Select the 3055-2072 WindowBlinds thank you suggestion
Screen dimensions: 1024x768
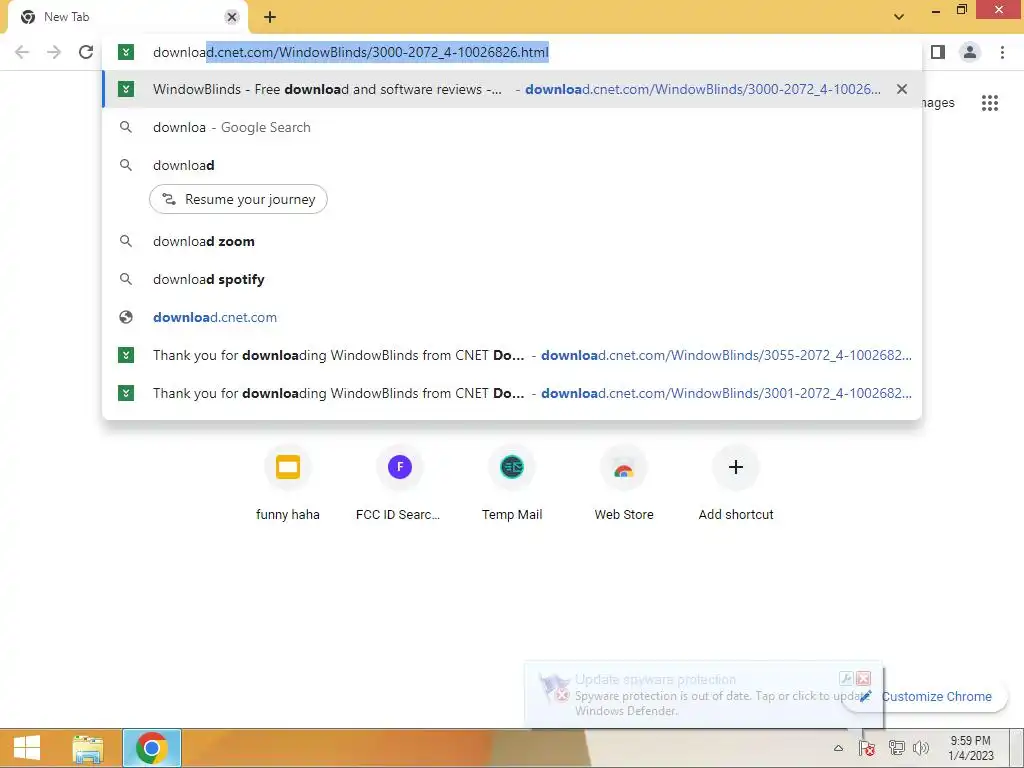coord(512,355)
